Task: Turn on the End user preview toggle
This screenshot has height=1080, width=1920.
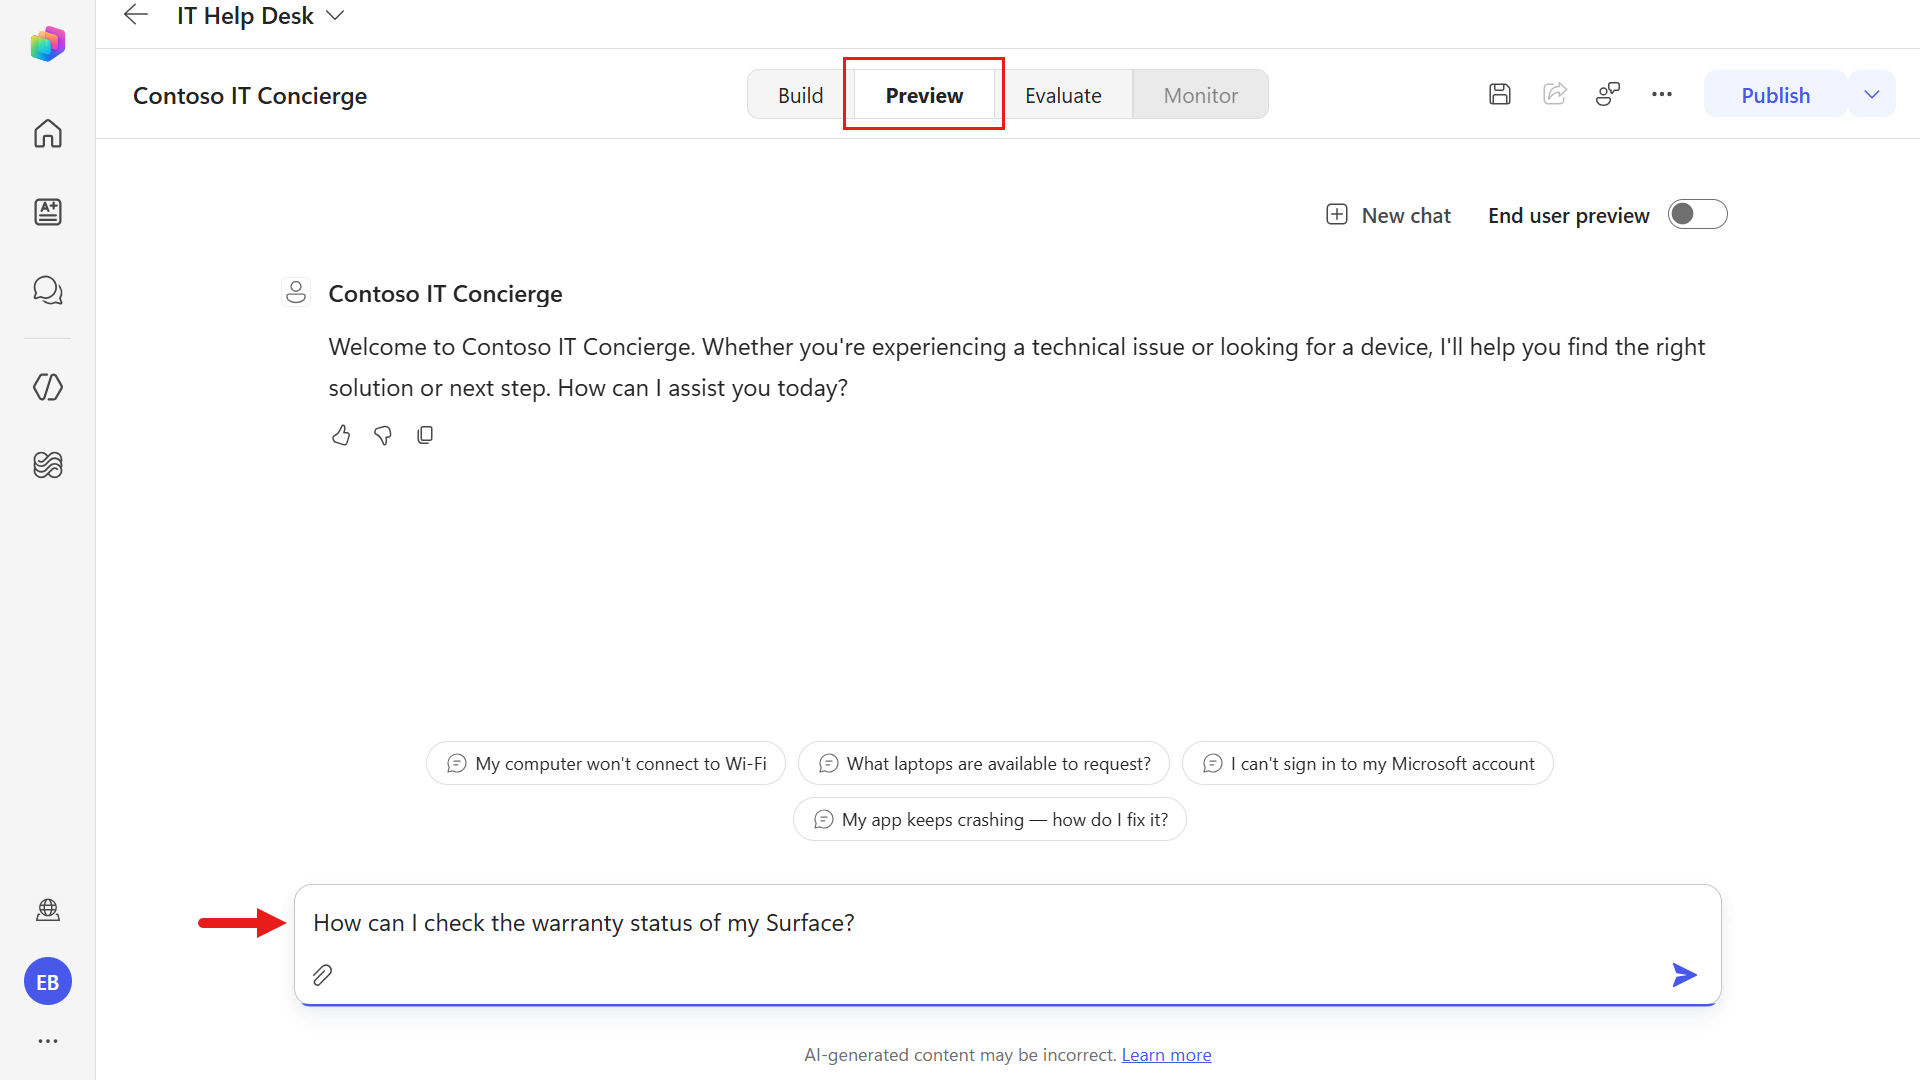Action: pyautogui.click(x=1697, y=215)
